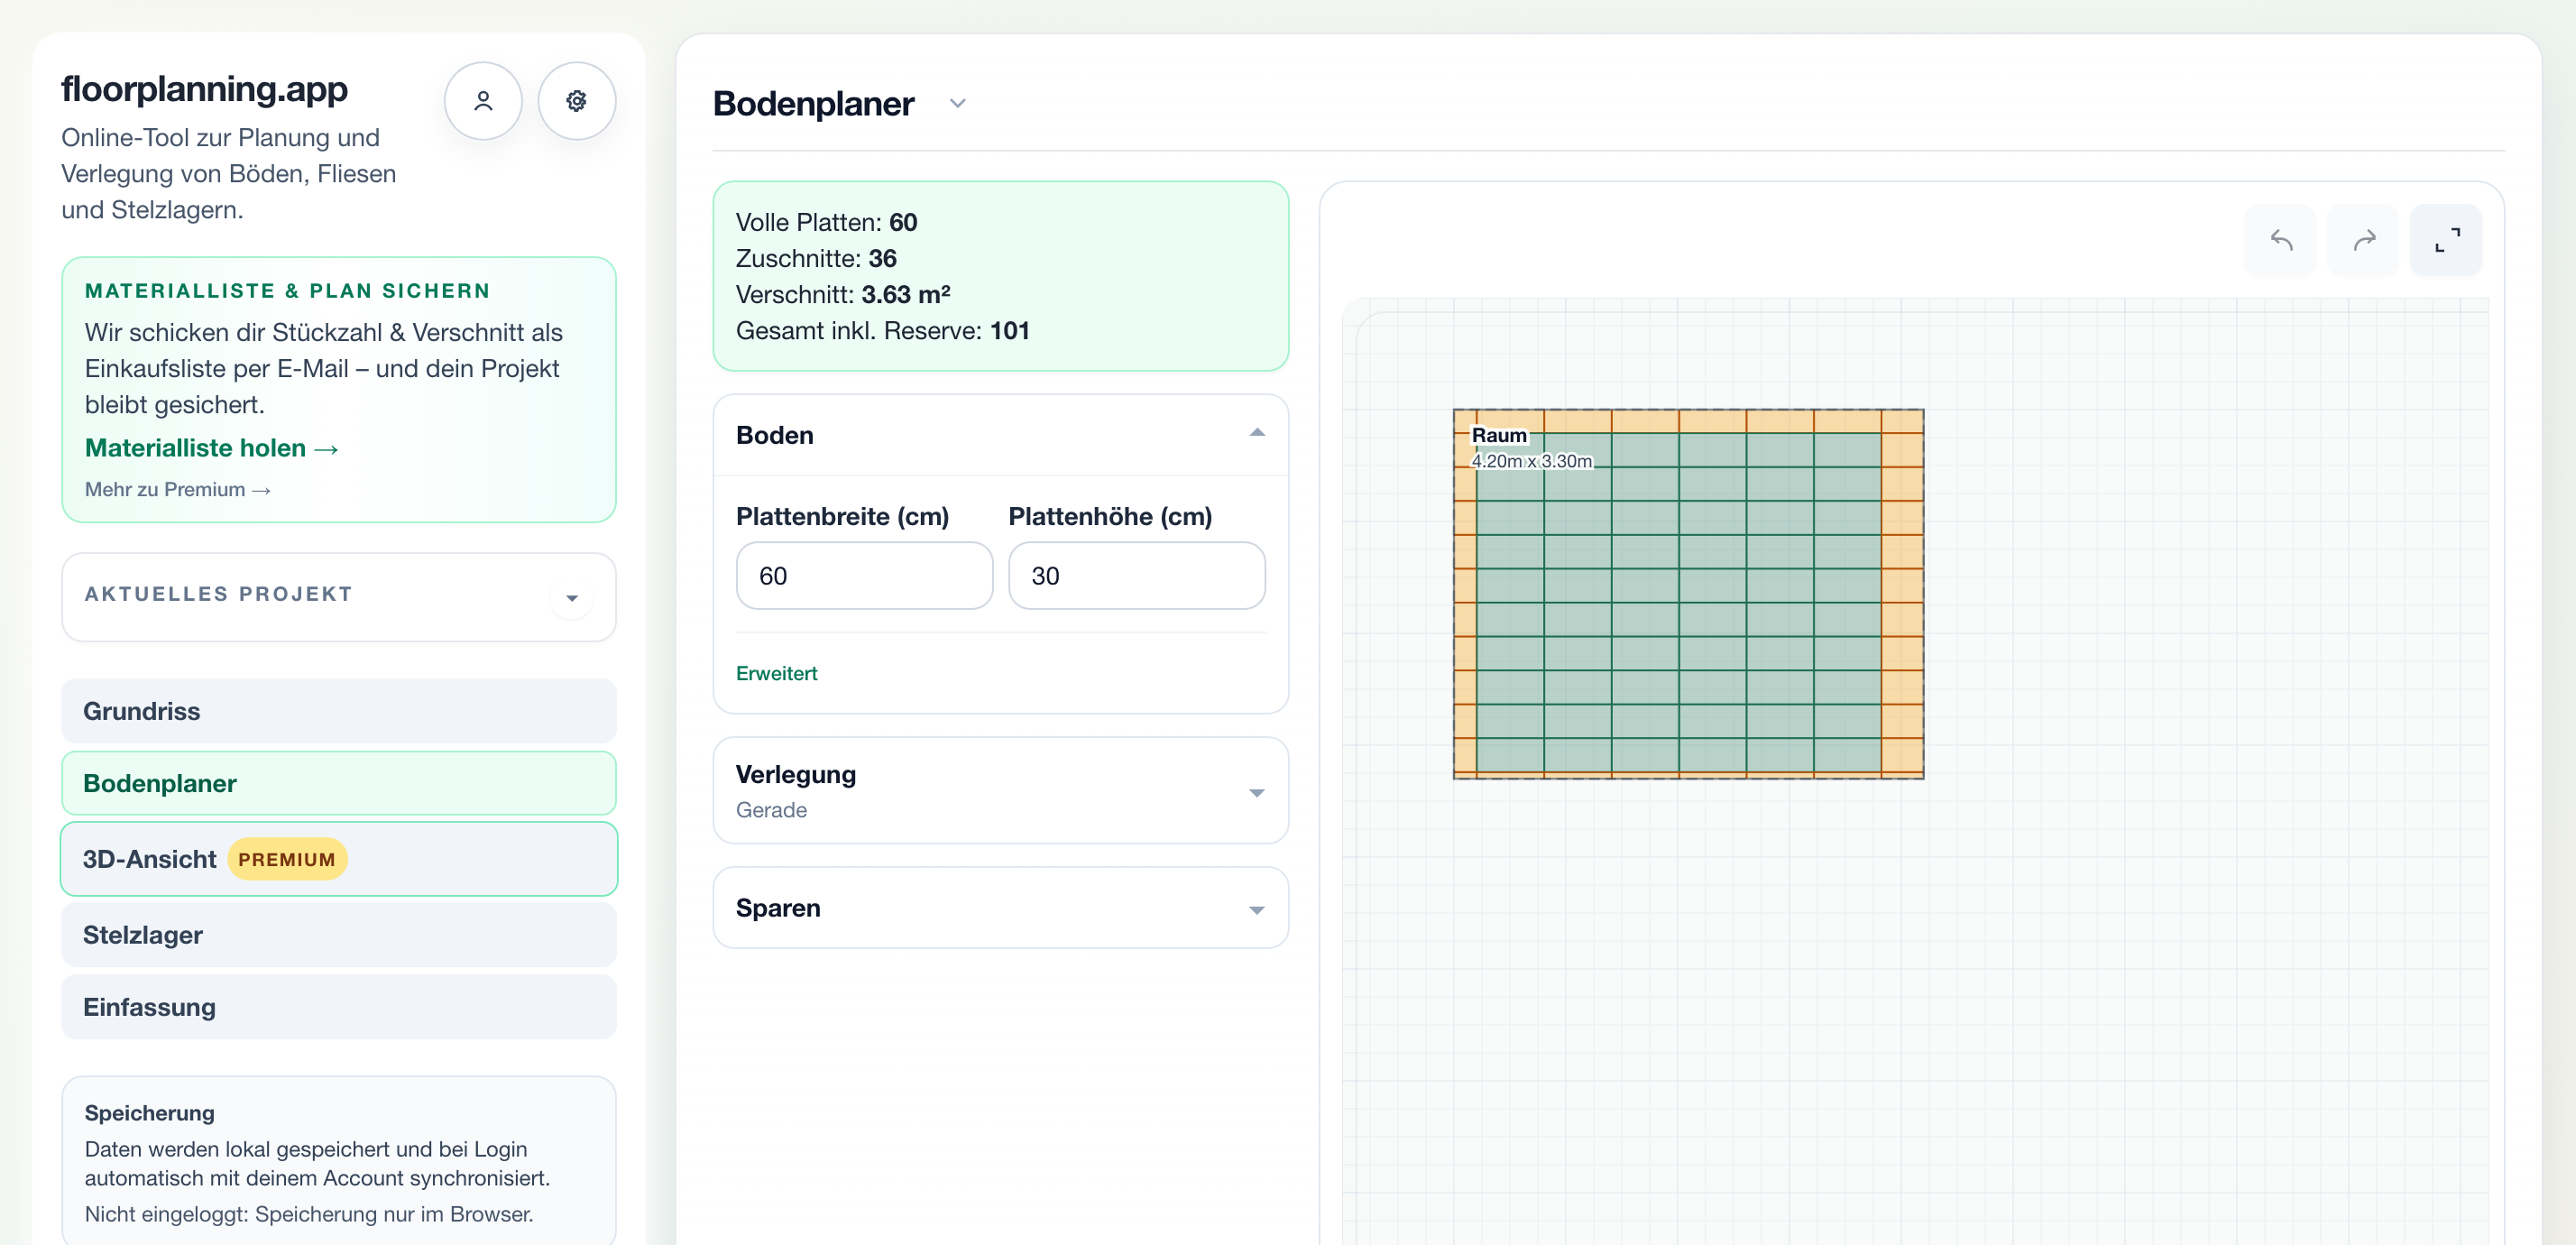Follow the Mehr zu Premium link
The height and width of the screenshot is (1245, 2576).
pos(178,489)
